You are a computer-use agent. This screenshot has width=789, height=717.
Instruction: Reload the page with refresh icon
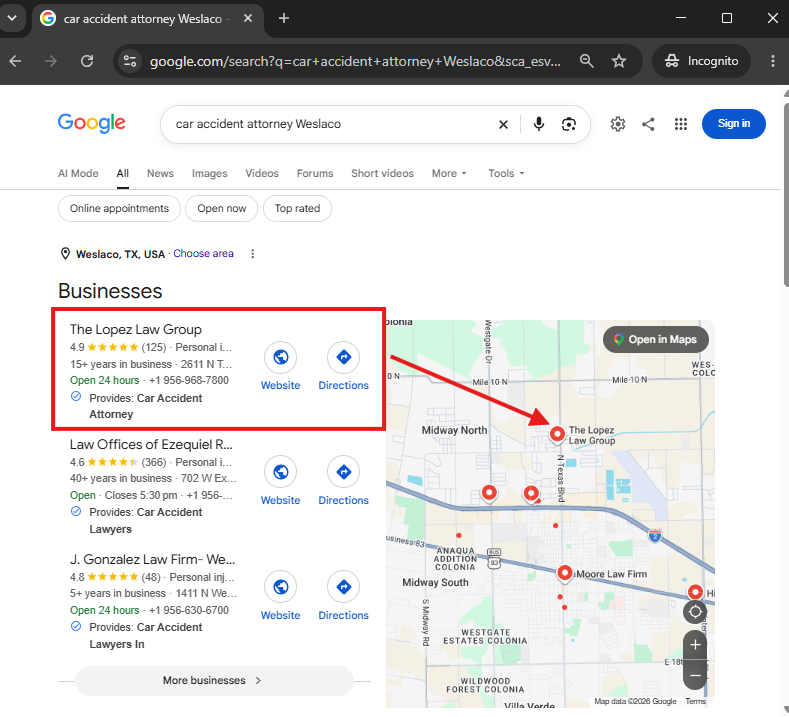click(x=87, y=61)
